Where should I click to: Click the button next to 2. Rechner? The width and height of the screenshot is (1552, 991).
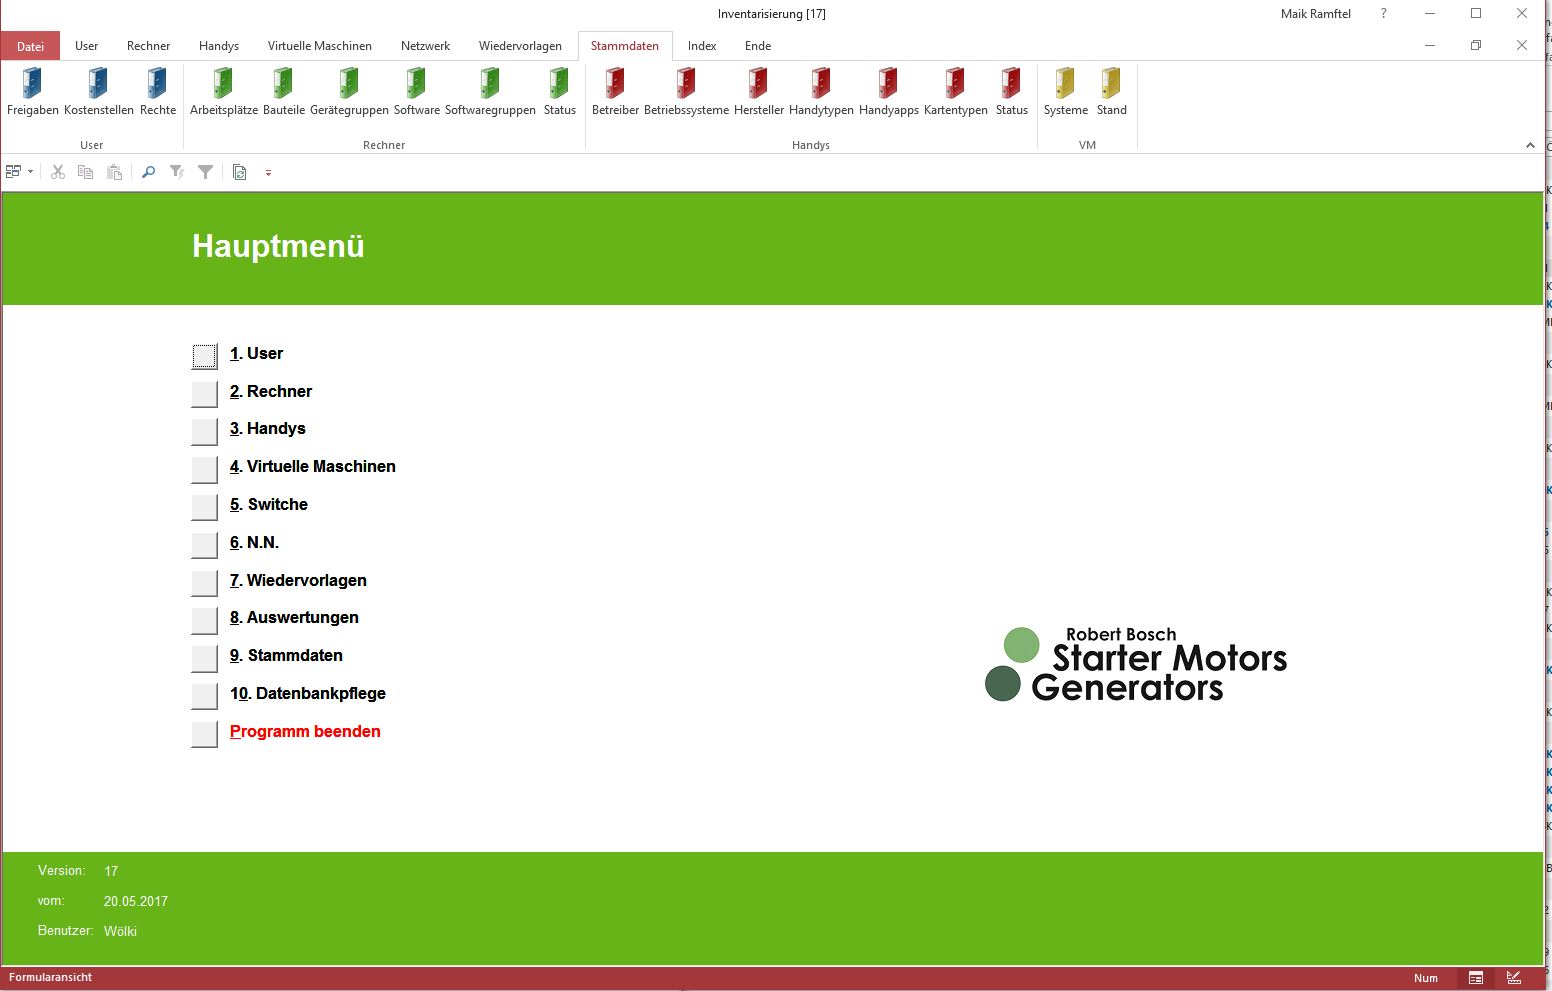204,394
